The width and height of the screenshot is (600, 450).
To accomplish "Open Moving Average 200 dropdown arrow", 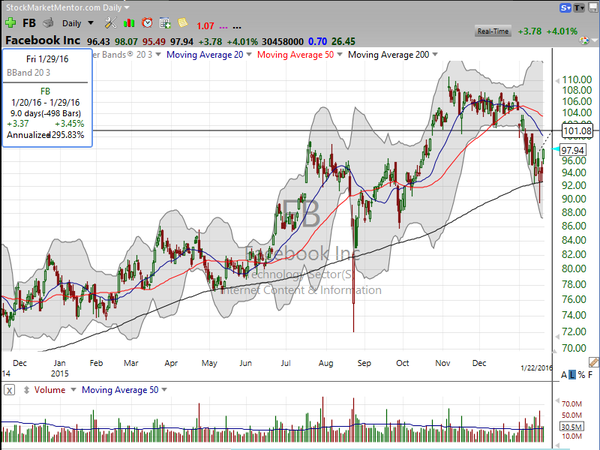I will tap(435, 55).
